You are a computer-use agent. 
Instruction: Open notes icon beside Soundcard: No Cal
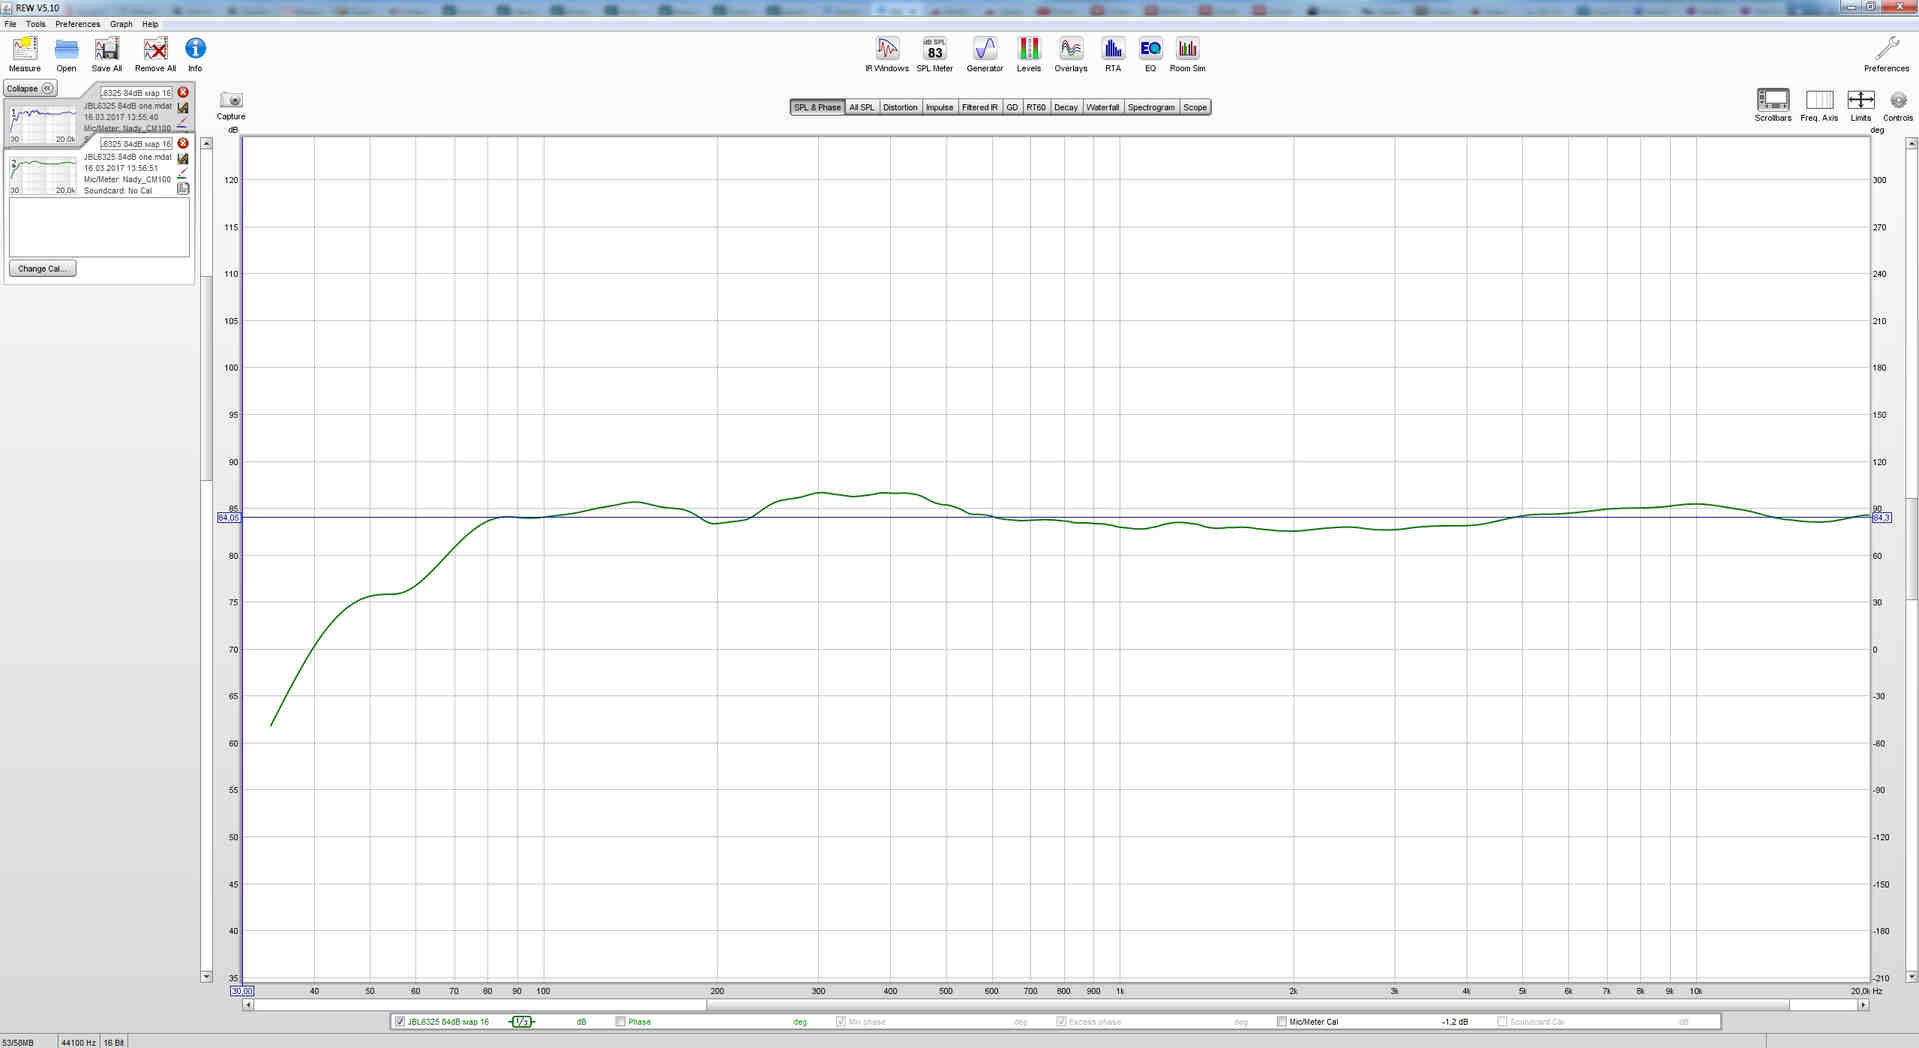183,188
